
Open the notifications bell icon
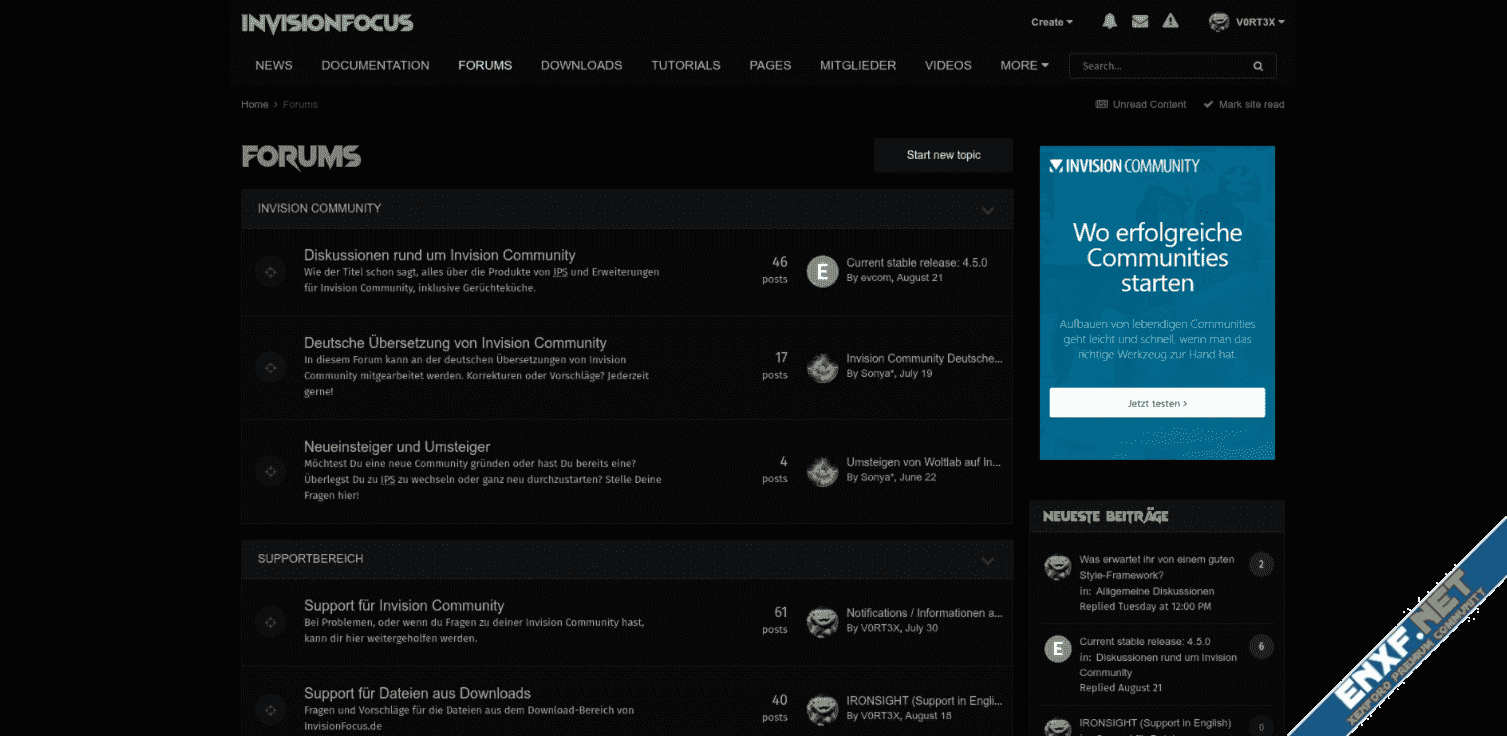[x=1109, y=22]
